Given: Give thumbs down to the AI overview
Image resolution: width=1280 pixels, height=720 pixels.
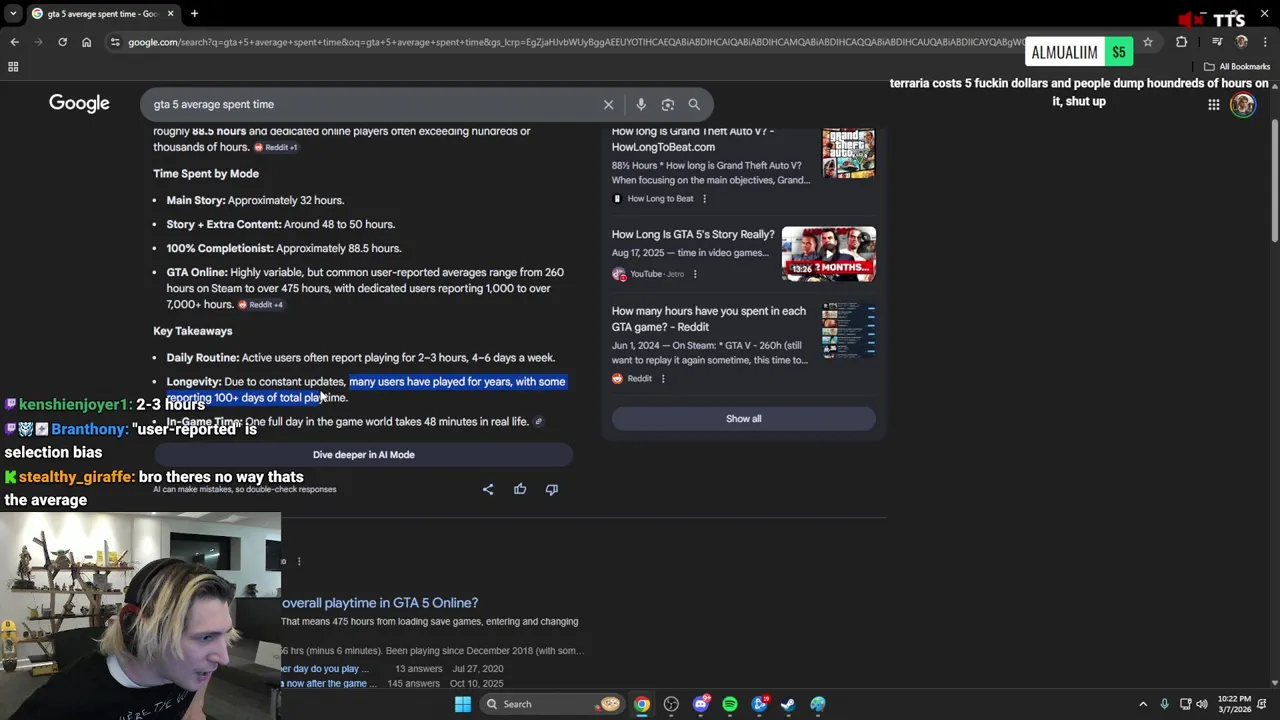Looking at the screenshot, I should 551,489.
